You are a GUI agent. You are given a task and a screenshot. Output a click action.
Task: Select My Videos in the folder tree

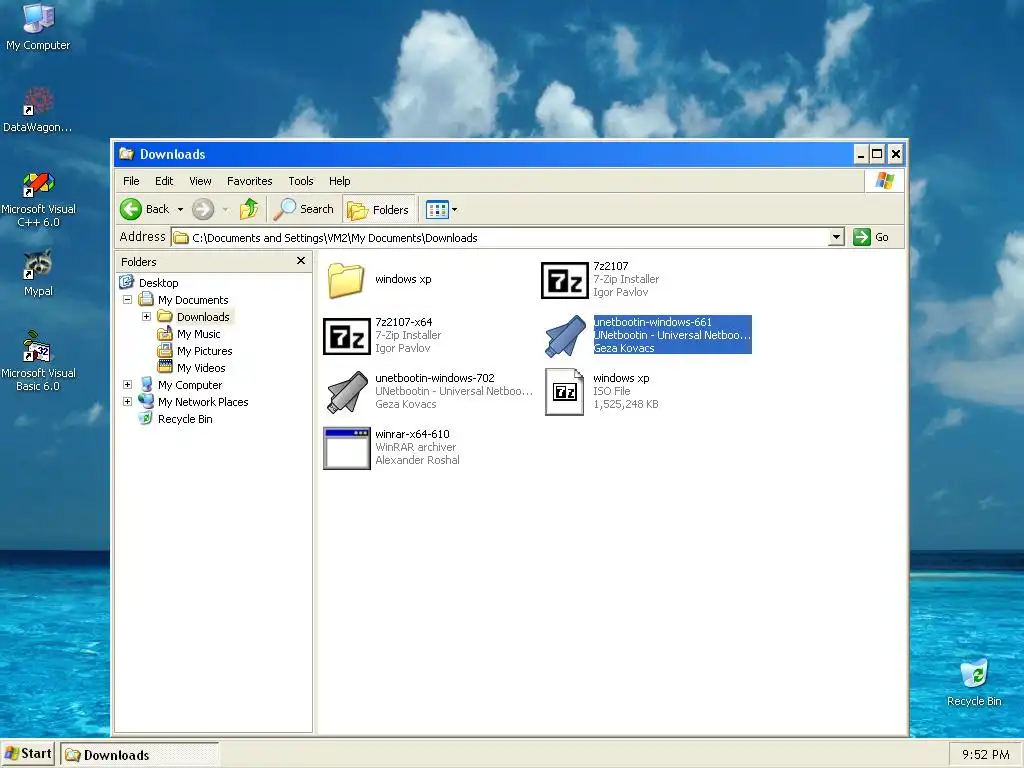[201, 368]
